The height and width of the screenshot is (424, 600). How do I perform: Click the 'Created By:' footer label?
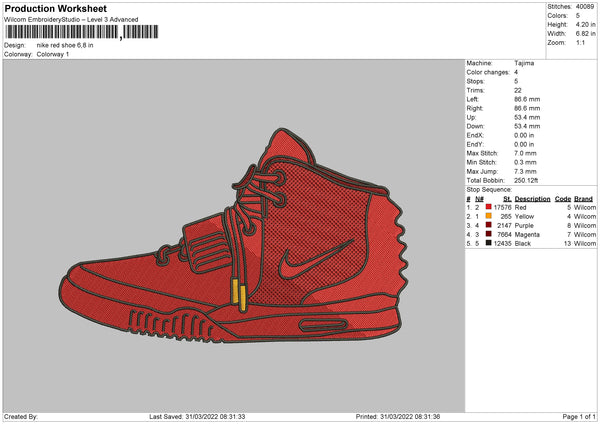(21, 417)
